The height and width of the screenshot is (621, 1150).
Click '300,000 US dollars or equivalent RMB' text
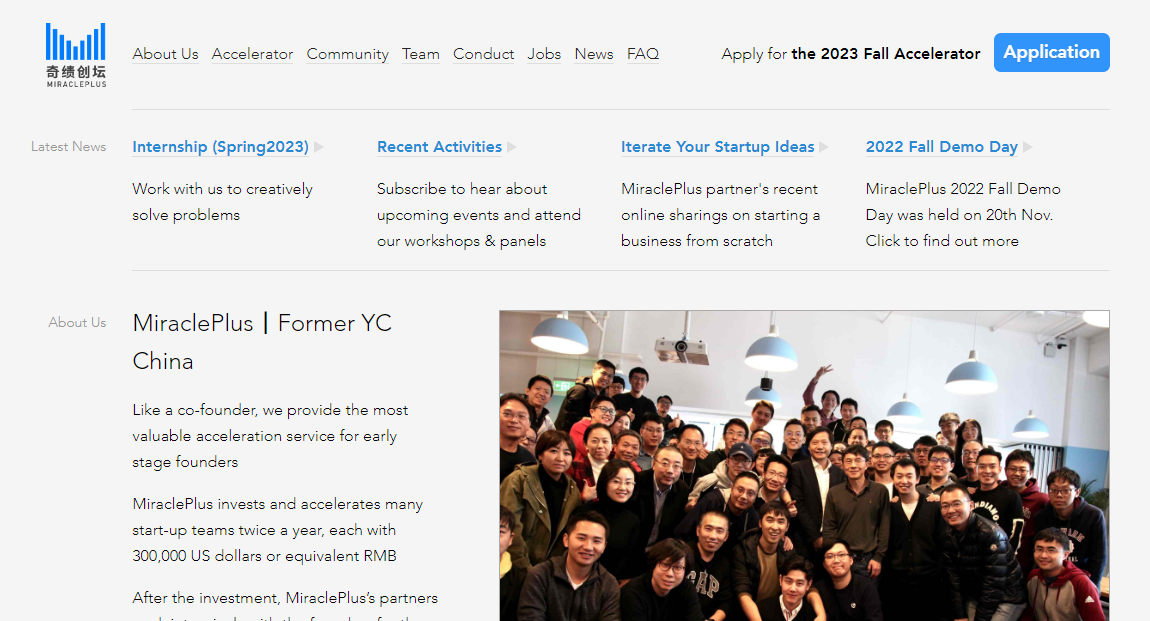pyautogui.click(x=265, y=556)
